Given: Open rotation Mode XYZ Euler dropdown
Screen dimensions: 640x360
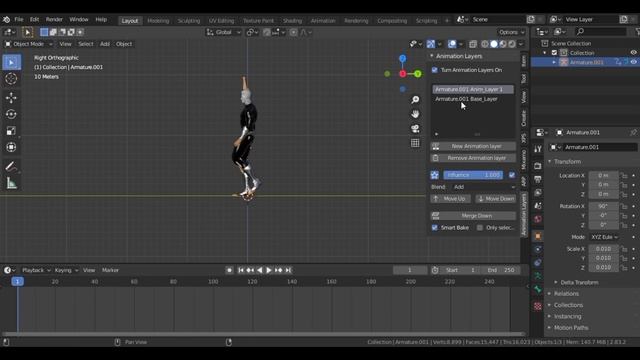Looking at the screenshot, I should click(x=604, y=237).
